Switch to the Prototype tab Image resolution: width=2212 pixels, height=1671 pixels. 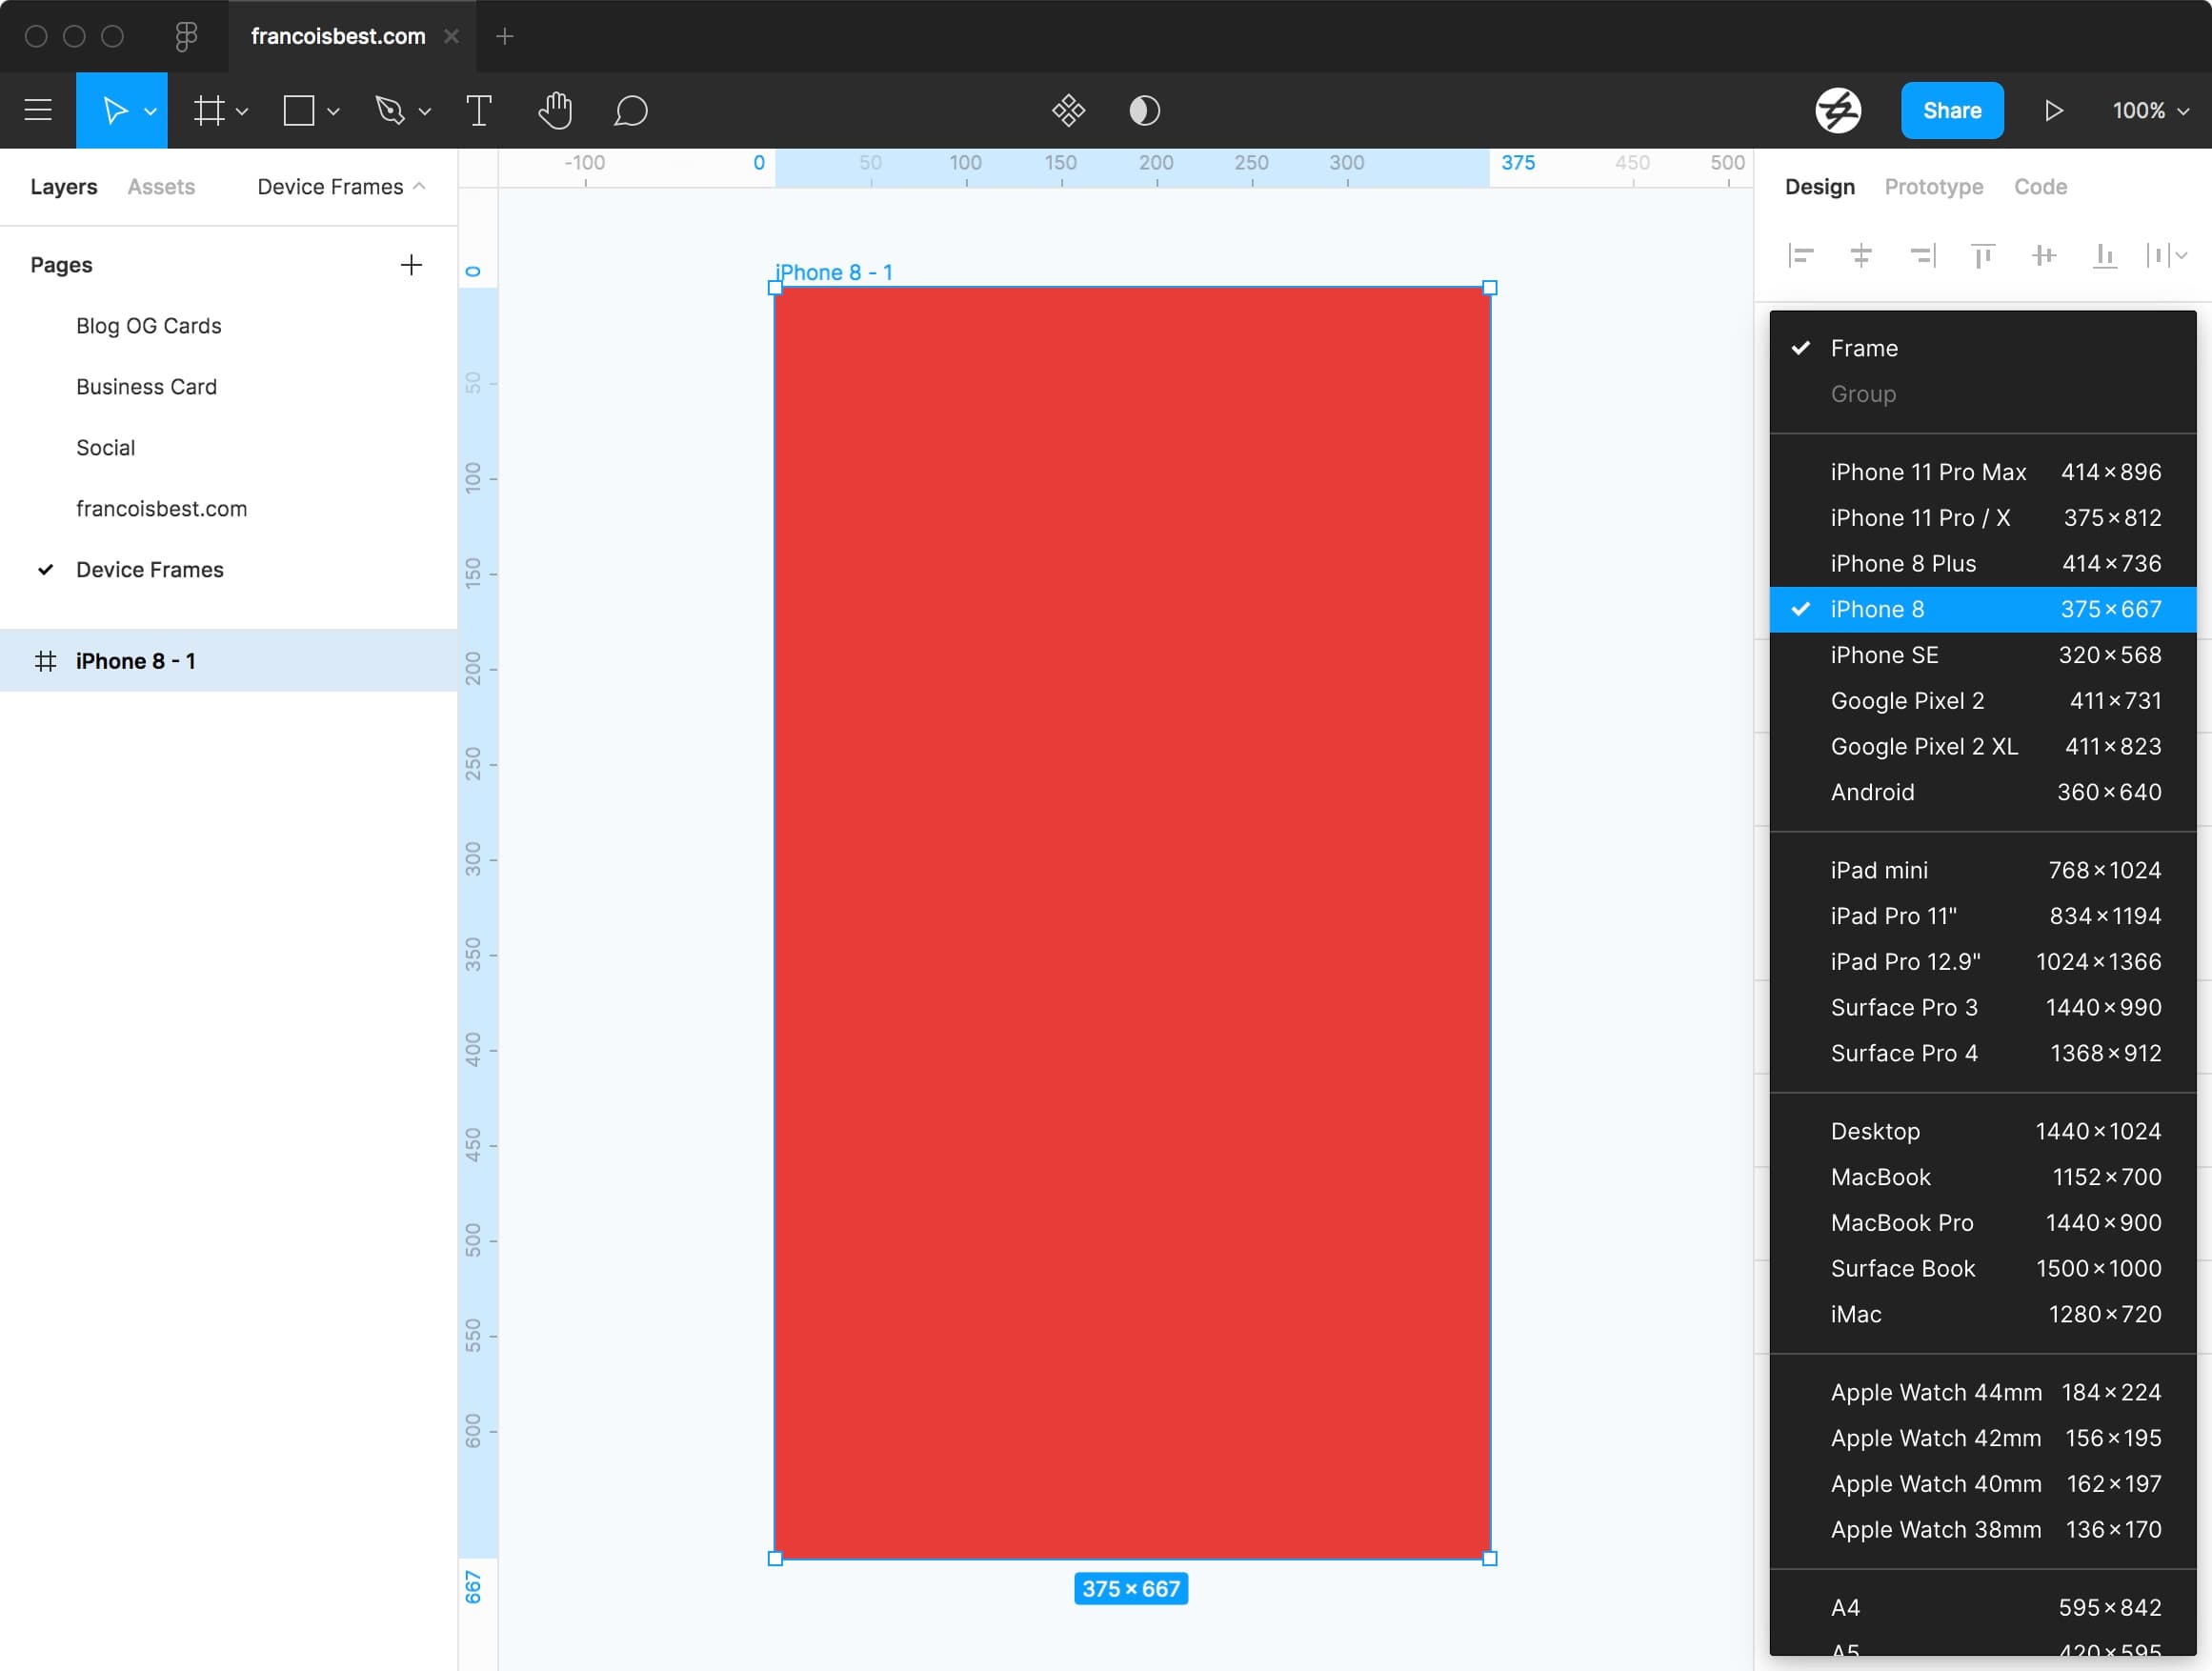1933,186
